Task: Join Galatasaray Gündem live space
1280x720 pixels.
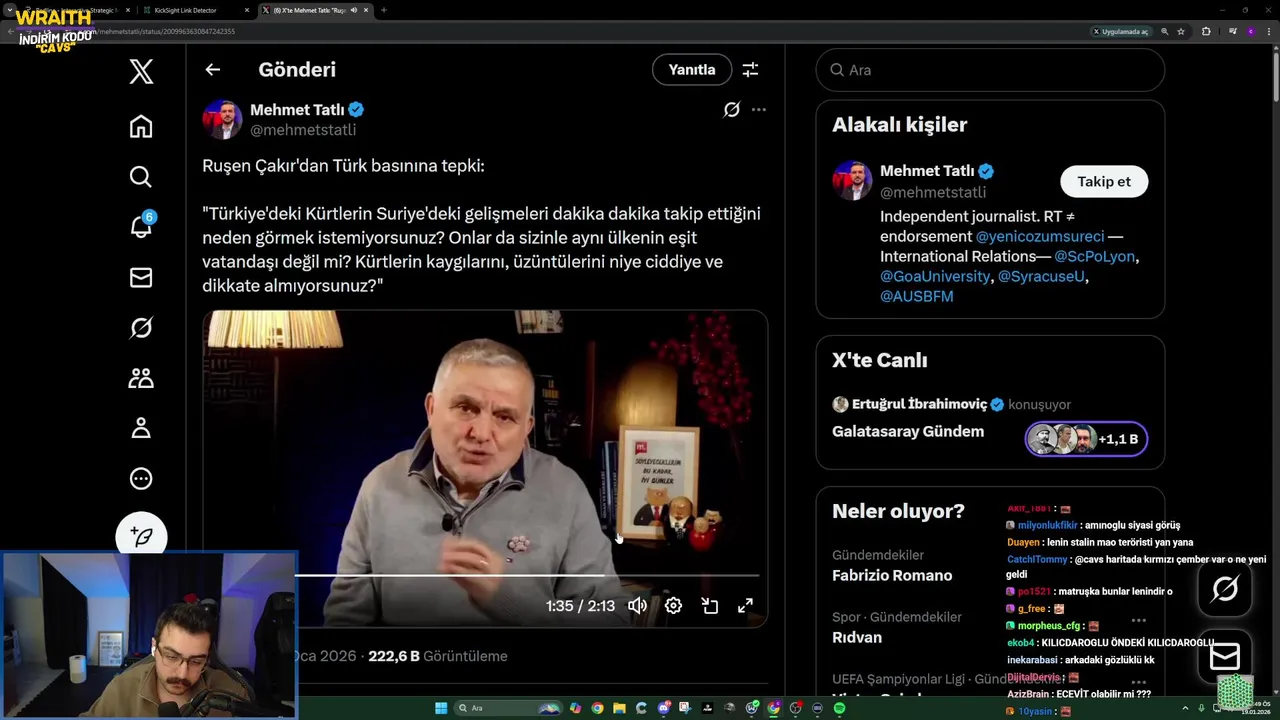Action: pyautogui.click(x=908, y=432)
